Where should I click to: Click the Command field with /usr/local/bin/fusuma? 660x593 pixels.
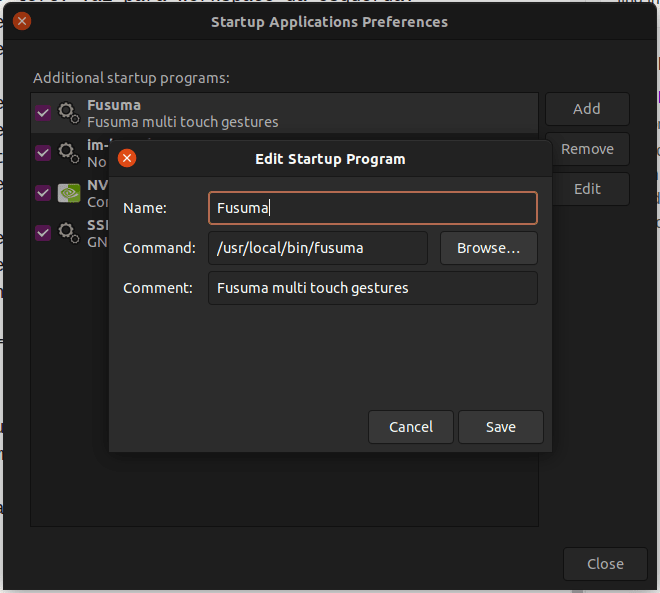click(x=318, y=248)
